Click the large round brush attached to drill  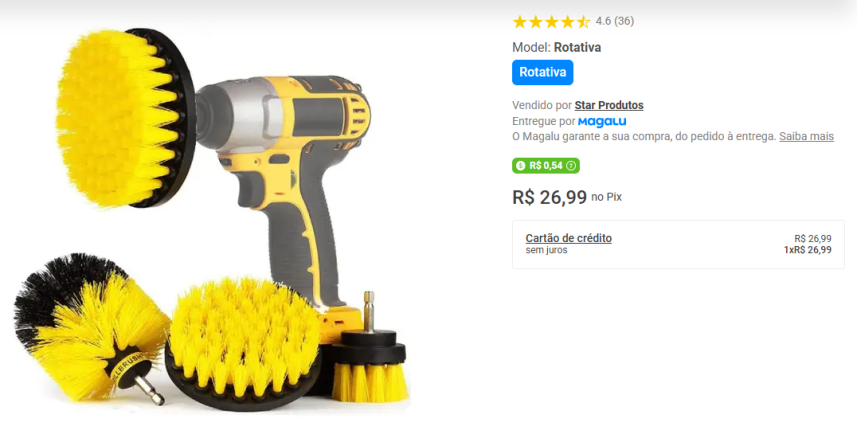point(125,118)
